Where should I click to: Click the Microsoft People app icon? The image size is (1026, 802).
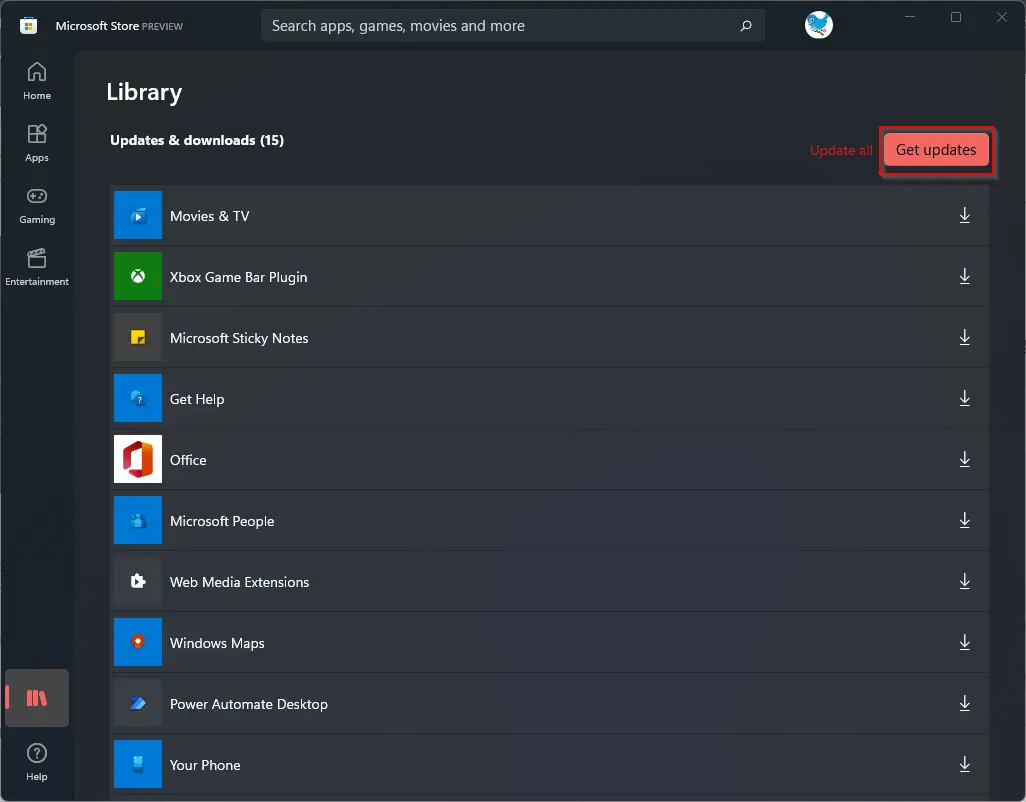(x=137, y=520)
